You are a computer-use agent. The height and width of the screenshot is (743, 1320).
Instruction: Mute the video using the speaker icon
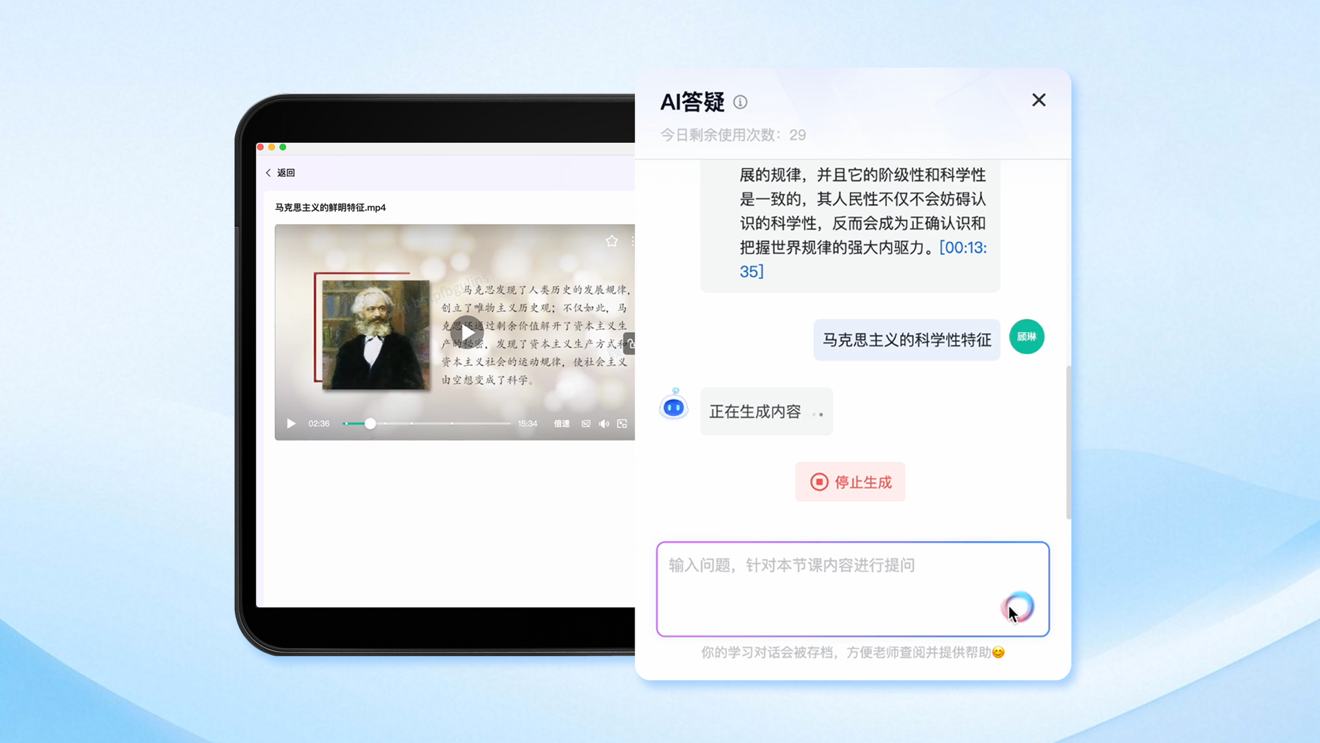[604, 424]
